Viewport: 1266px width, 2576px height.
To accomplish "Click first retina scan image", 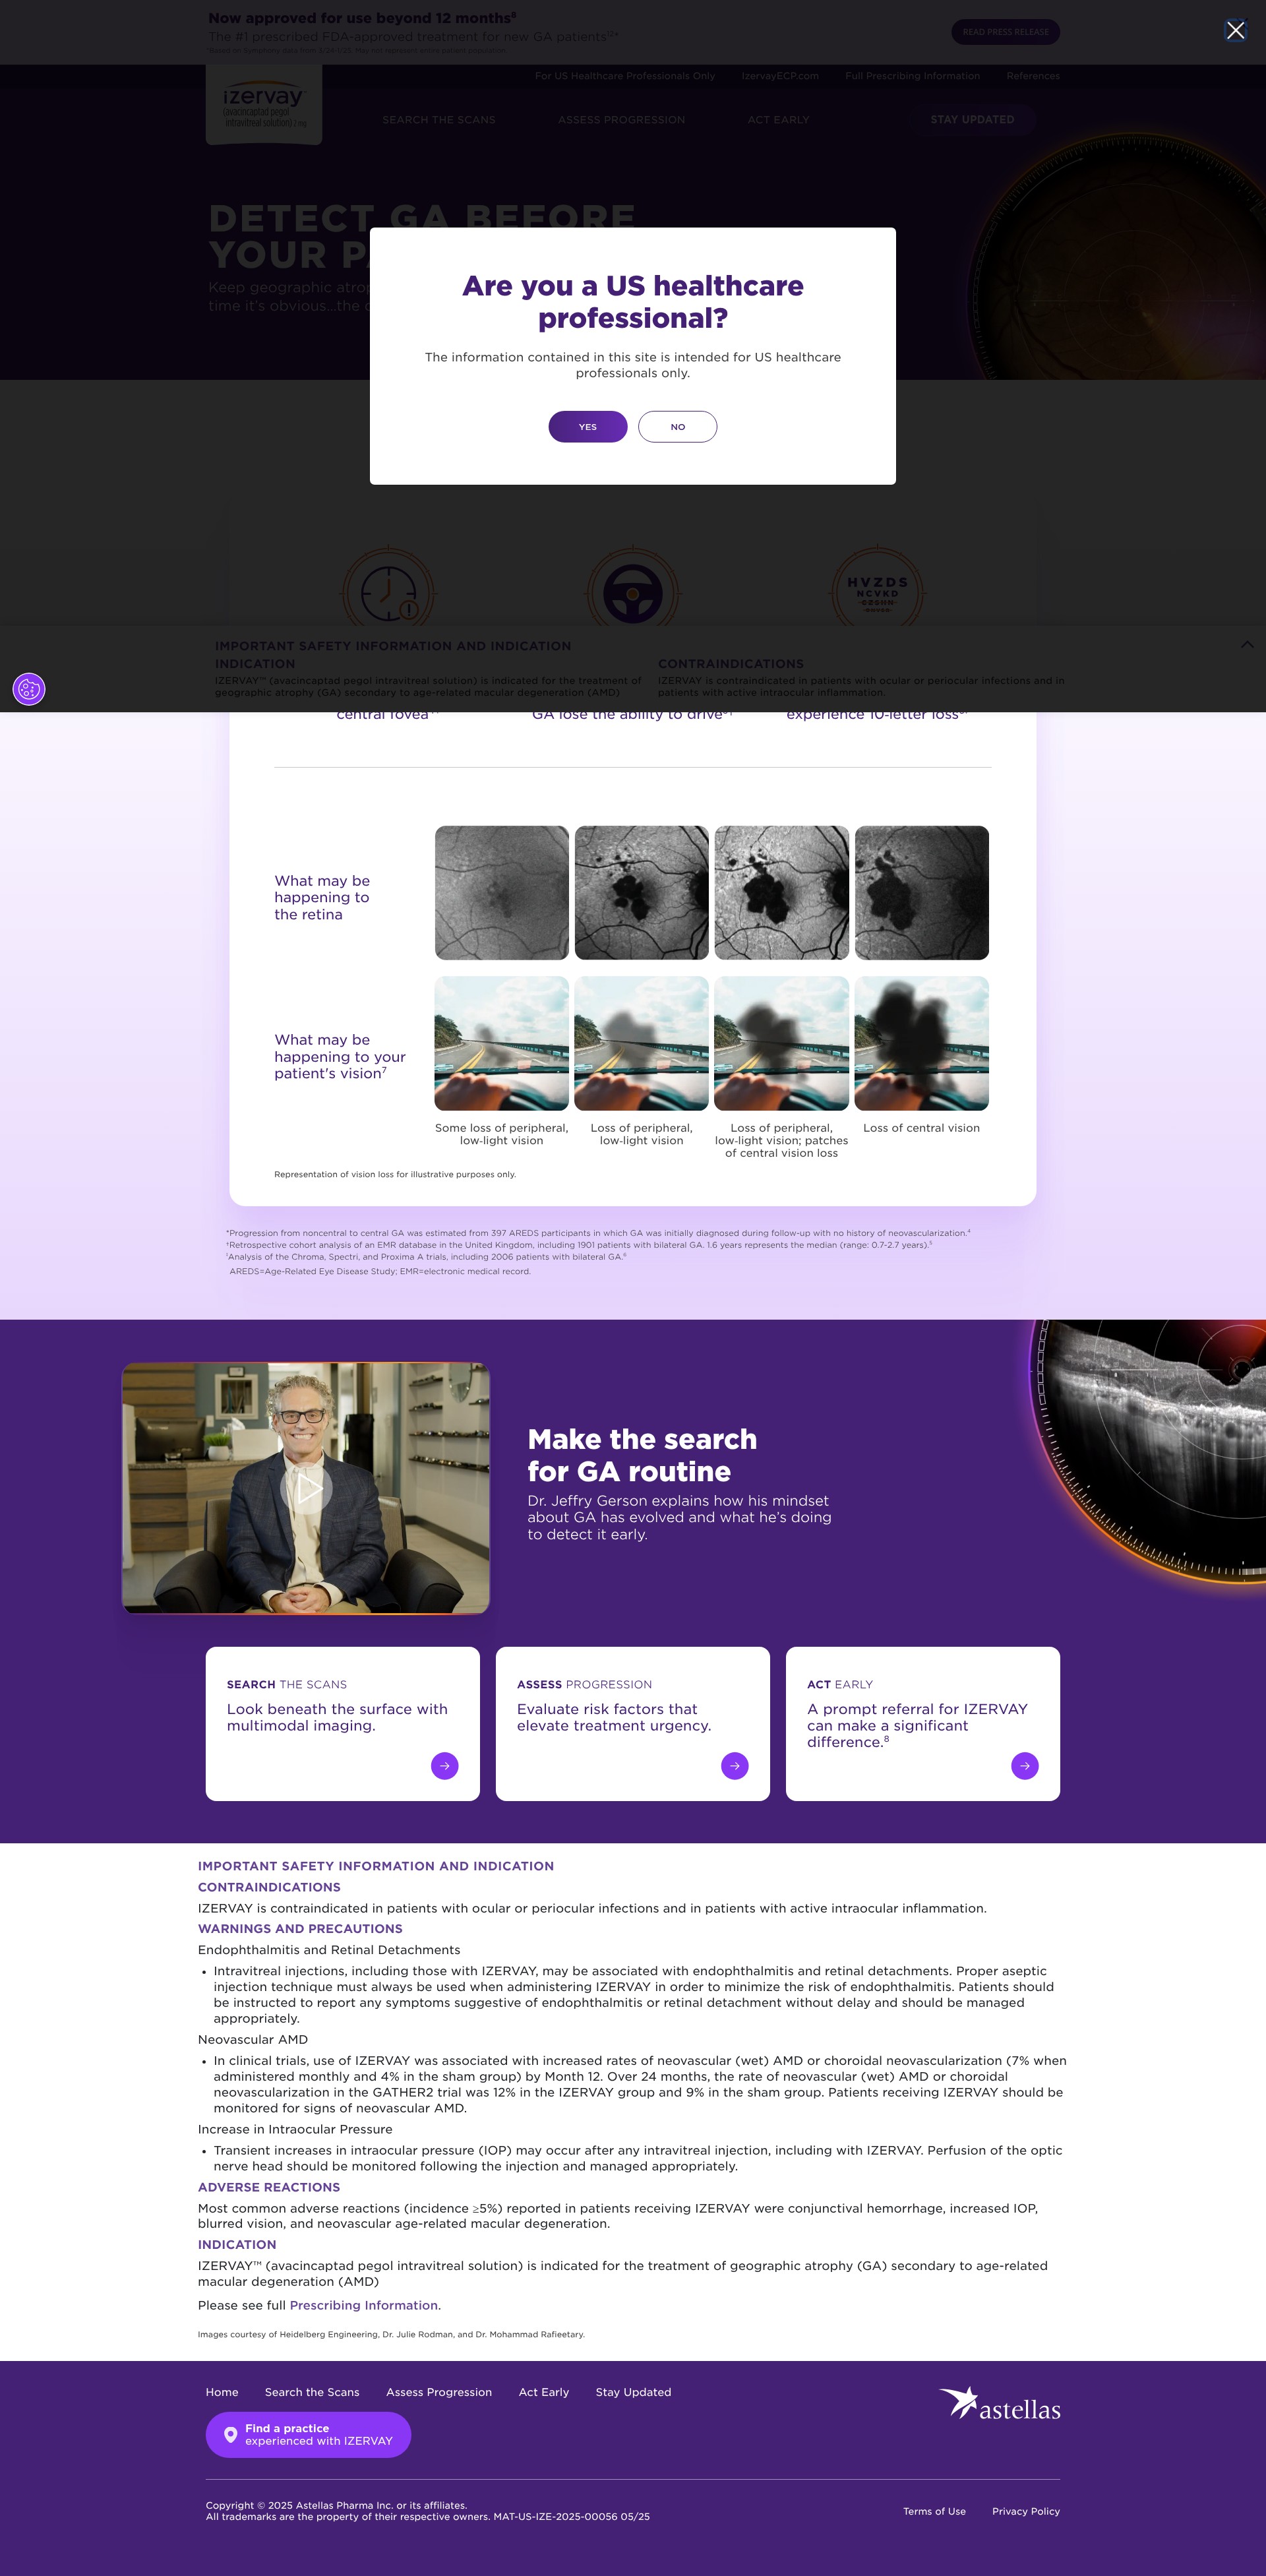I will click(x=502, y=893).
